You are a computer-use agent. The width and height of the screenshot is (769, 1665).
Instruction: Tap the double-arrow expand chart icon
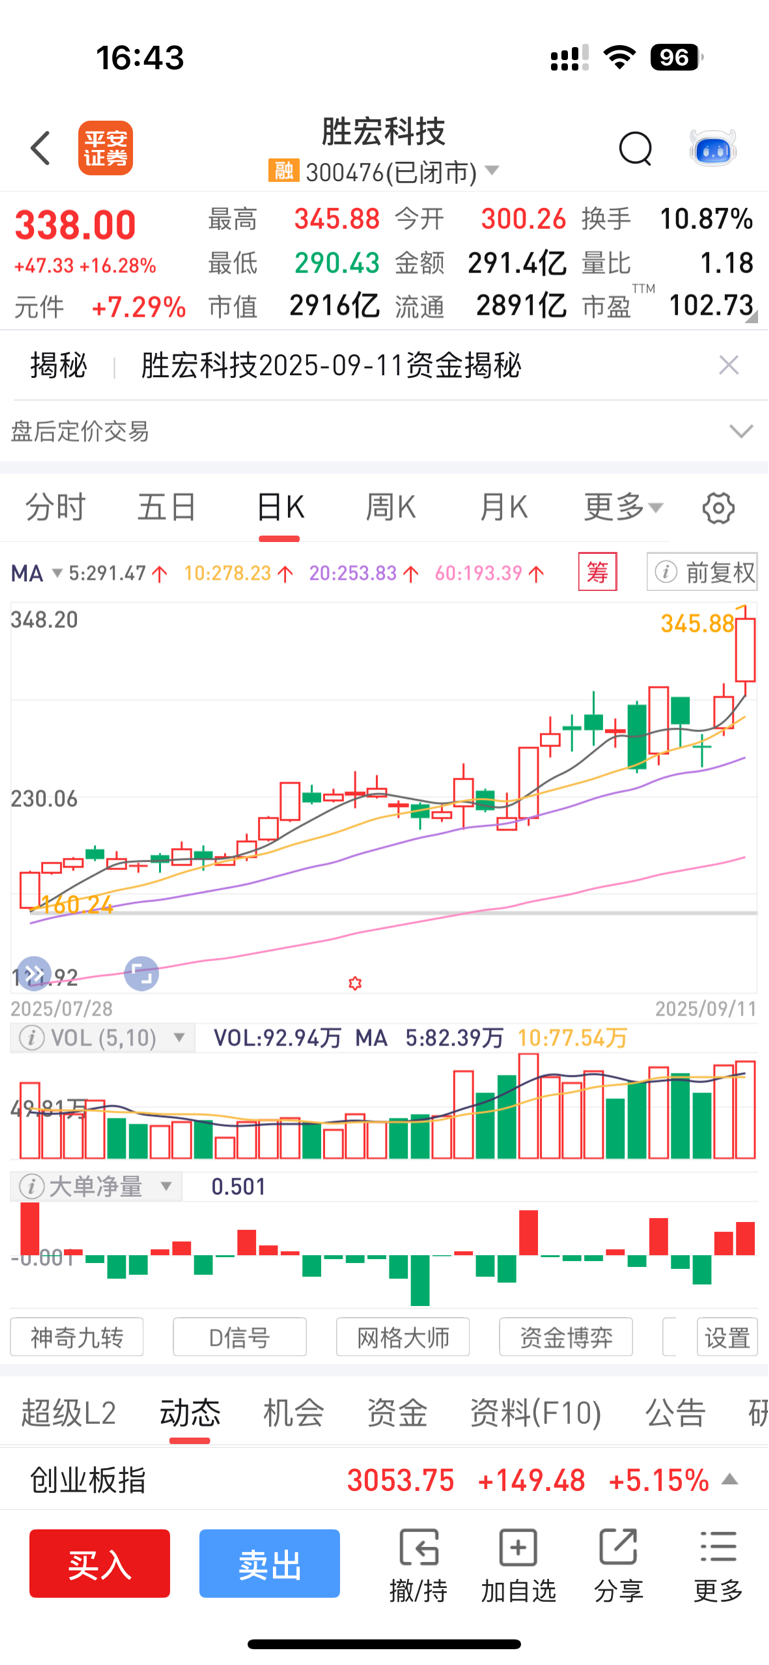[x=33, y=973]
